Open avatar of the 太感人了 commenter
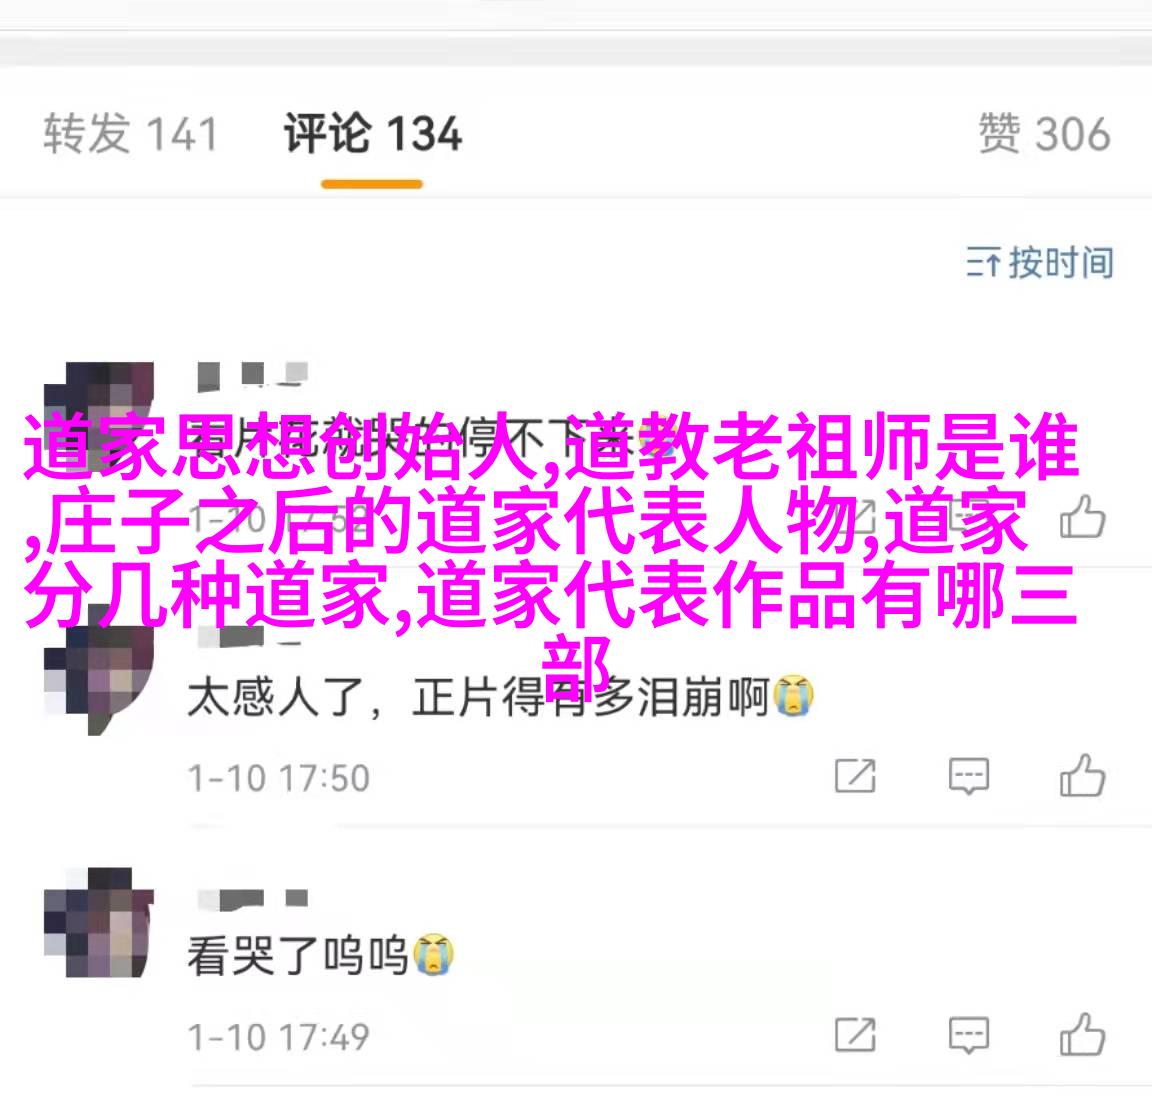Viewport: 1152px width, 1096px height. point(98,670)
